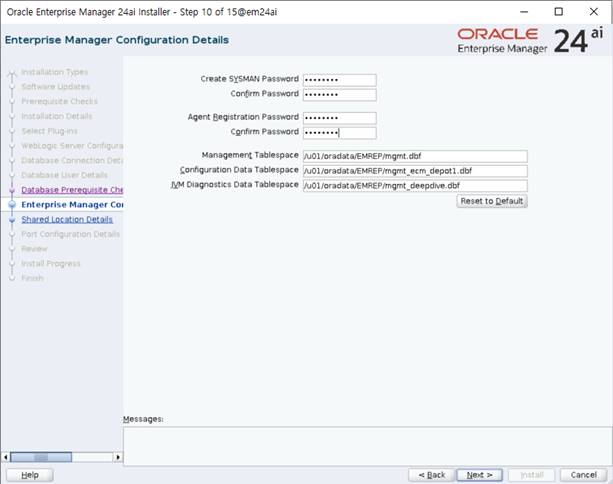The image size is (613, 484).
Task: Click the Database Connection Details step label
Action: click(x=72, y=160)
